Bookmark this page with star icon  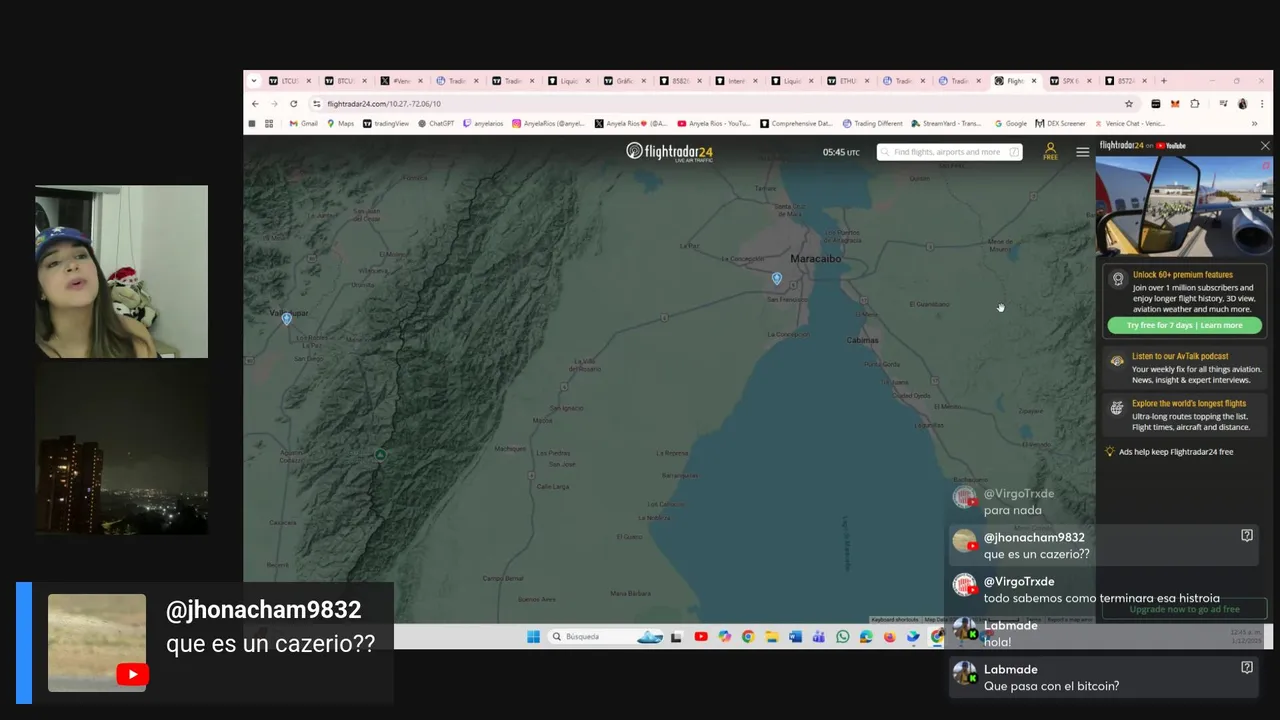[x=1129, y=104]
